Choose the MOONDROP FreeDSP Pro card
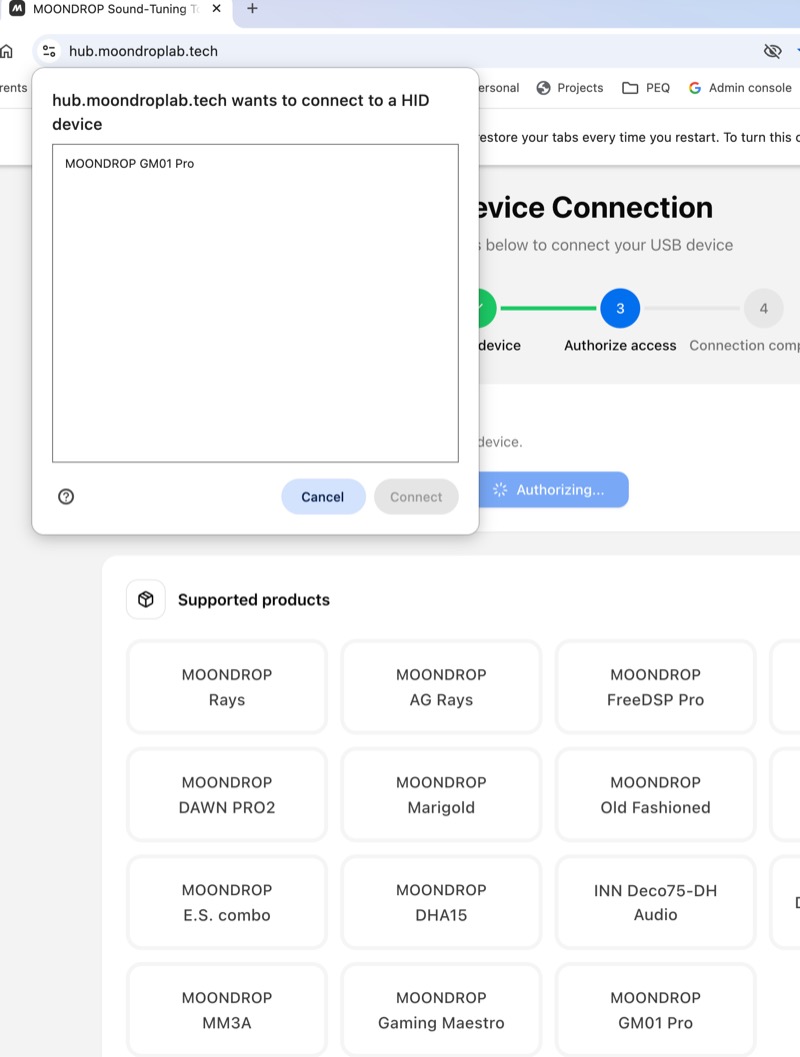Image resolution: width=800 pixels, height=1057 pixels. click(x=656, y=687)
